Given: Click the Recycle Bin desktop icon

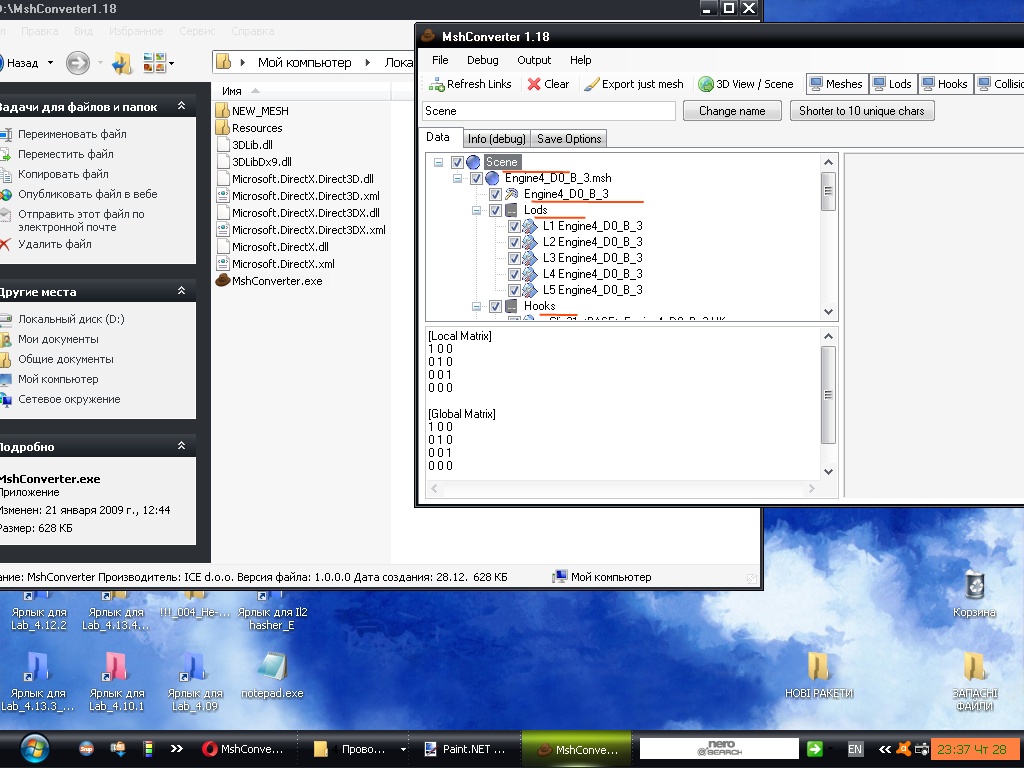Looking at the screenshot, I should pos(974,585).
